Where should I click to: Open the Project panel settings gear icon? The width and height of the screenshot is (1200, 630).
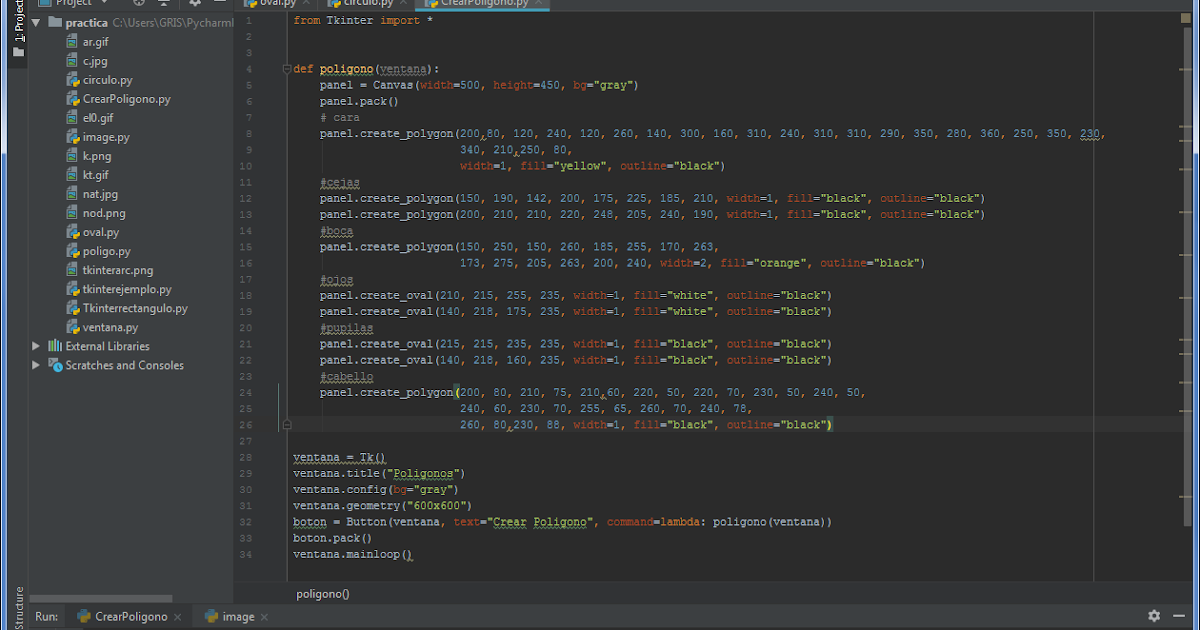(195, 5)
